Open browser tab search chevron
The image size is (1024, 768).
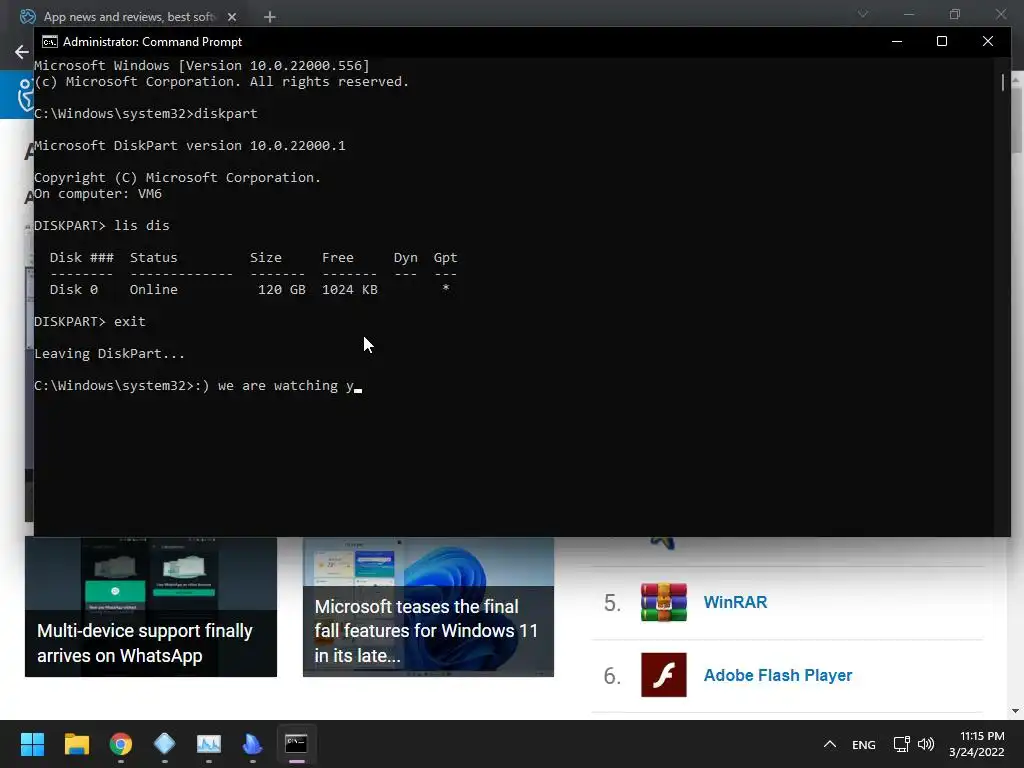tap(863, 14)
